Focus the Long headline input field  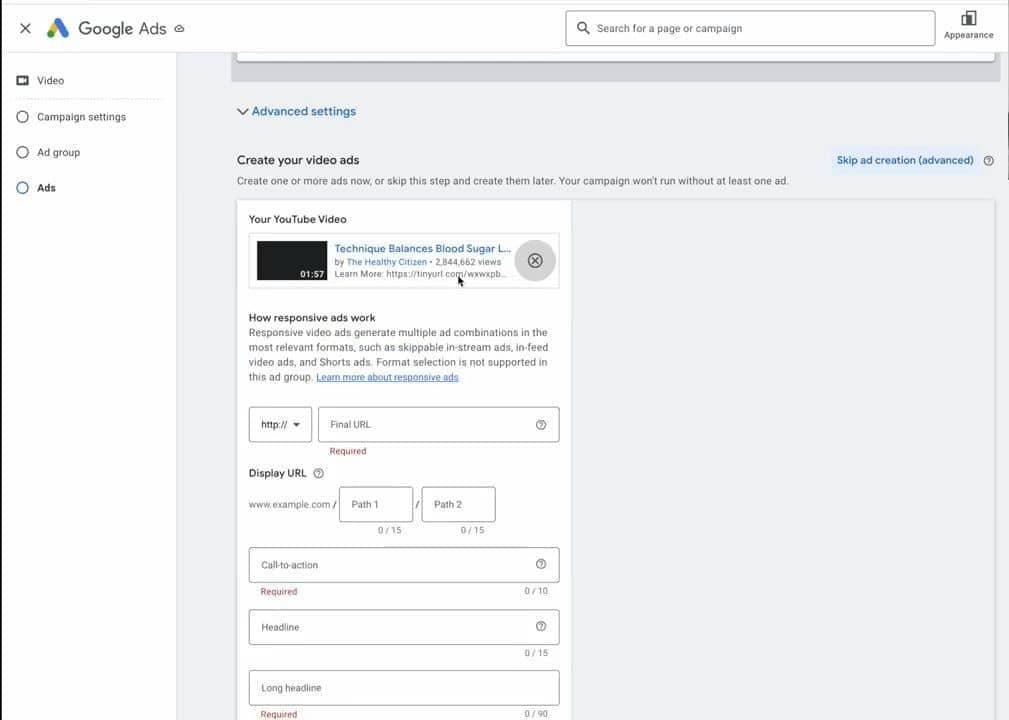[403, 688]
